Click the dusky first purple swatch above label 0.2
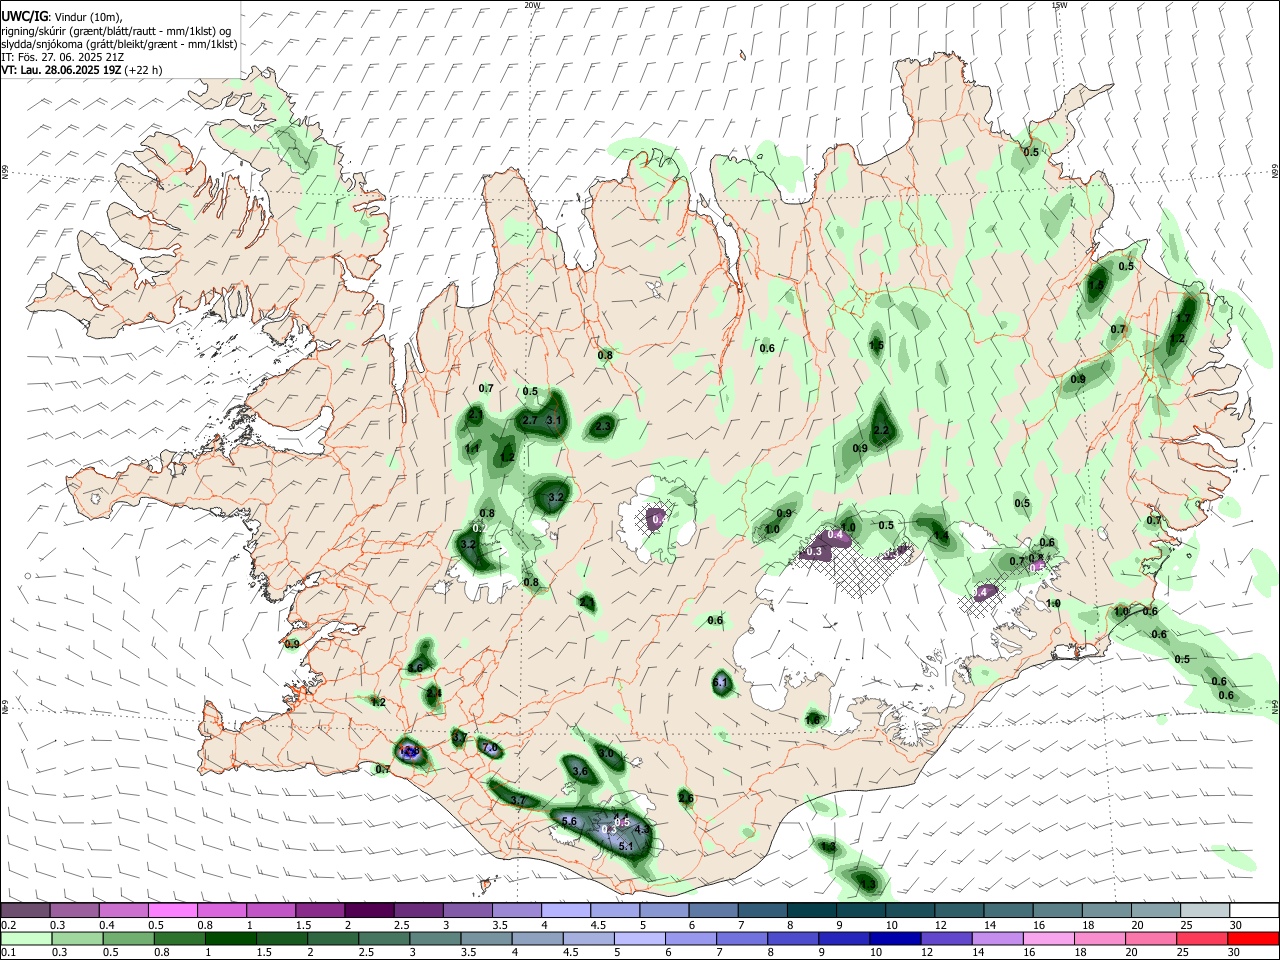 (x=26, y=910)
